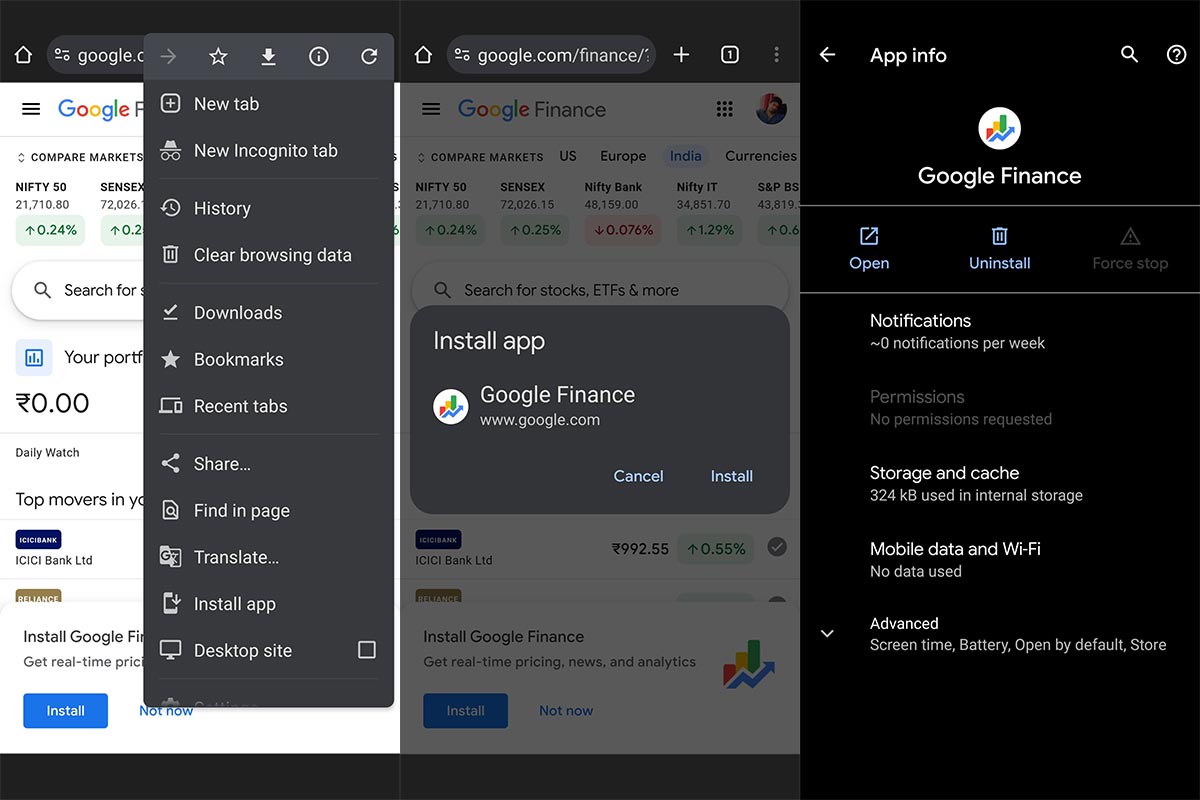Image resolution: width=1200 pixels, height=800 pixels.
Task: Toggle the ICICI Bank watchlist checkmark
Action: 777,547
